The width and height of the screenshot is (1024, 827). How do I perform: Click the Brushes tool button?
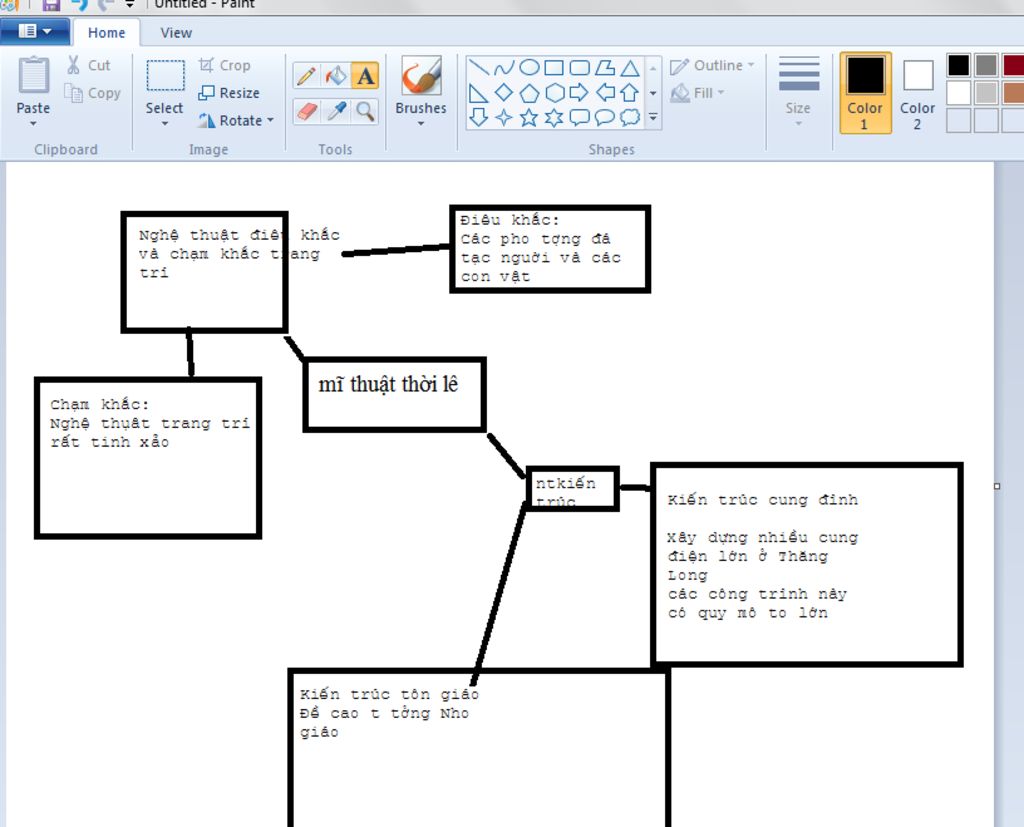pos(421,85)
